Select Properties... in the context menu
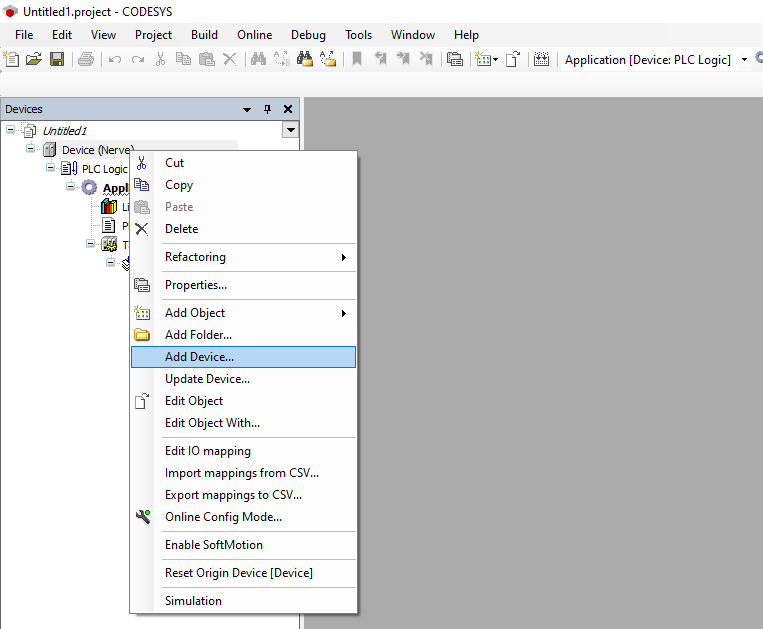Image resolution: width=763 pixels, height=629 pixels. click(195, 285)
